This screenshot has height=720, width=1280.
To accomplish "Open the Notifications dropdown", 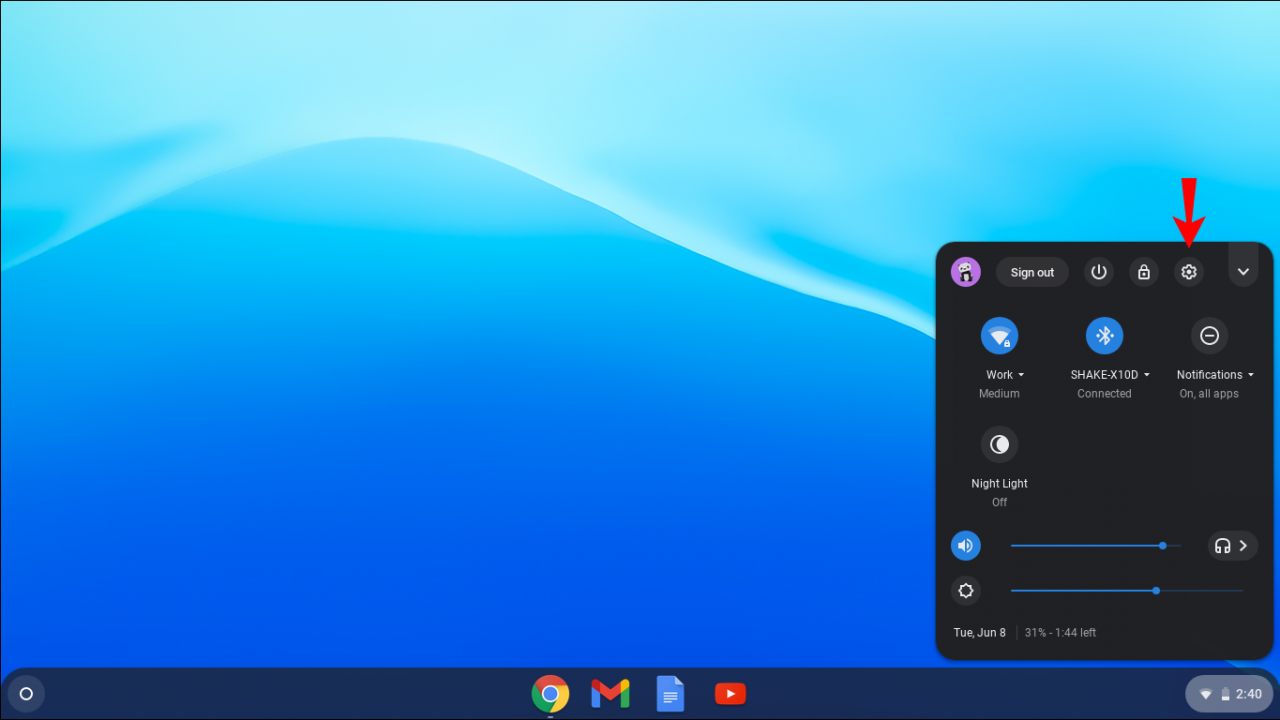I will tap(1251, 374).
